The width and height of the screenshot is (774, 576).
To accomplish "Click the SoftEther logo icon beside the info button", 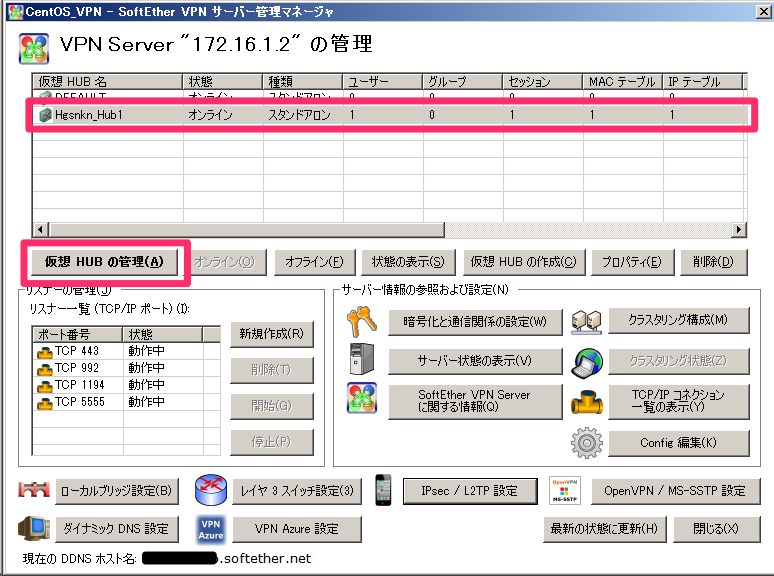I will (x=362, y=398).
